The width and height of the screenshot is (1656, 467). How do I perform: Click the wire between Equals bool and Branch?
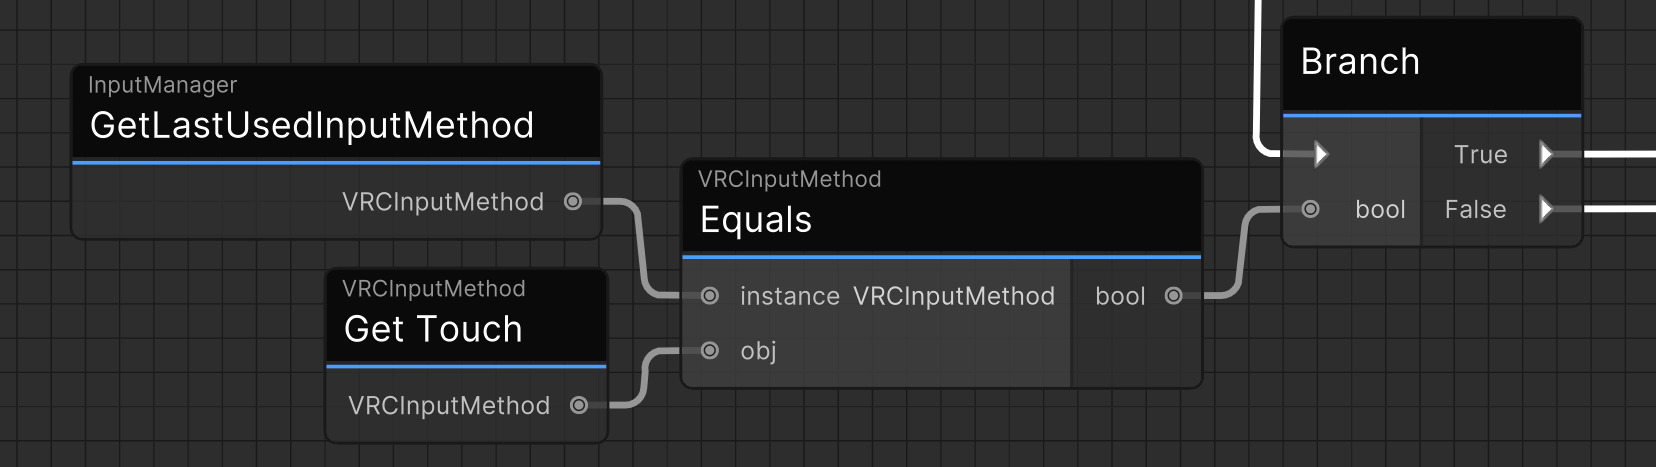[x=1241, y=252]
